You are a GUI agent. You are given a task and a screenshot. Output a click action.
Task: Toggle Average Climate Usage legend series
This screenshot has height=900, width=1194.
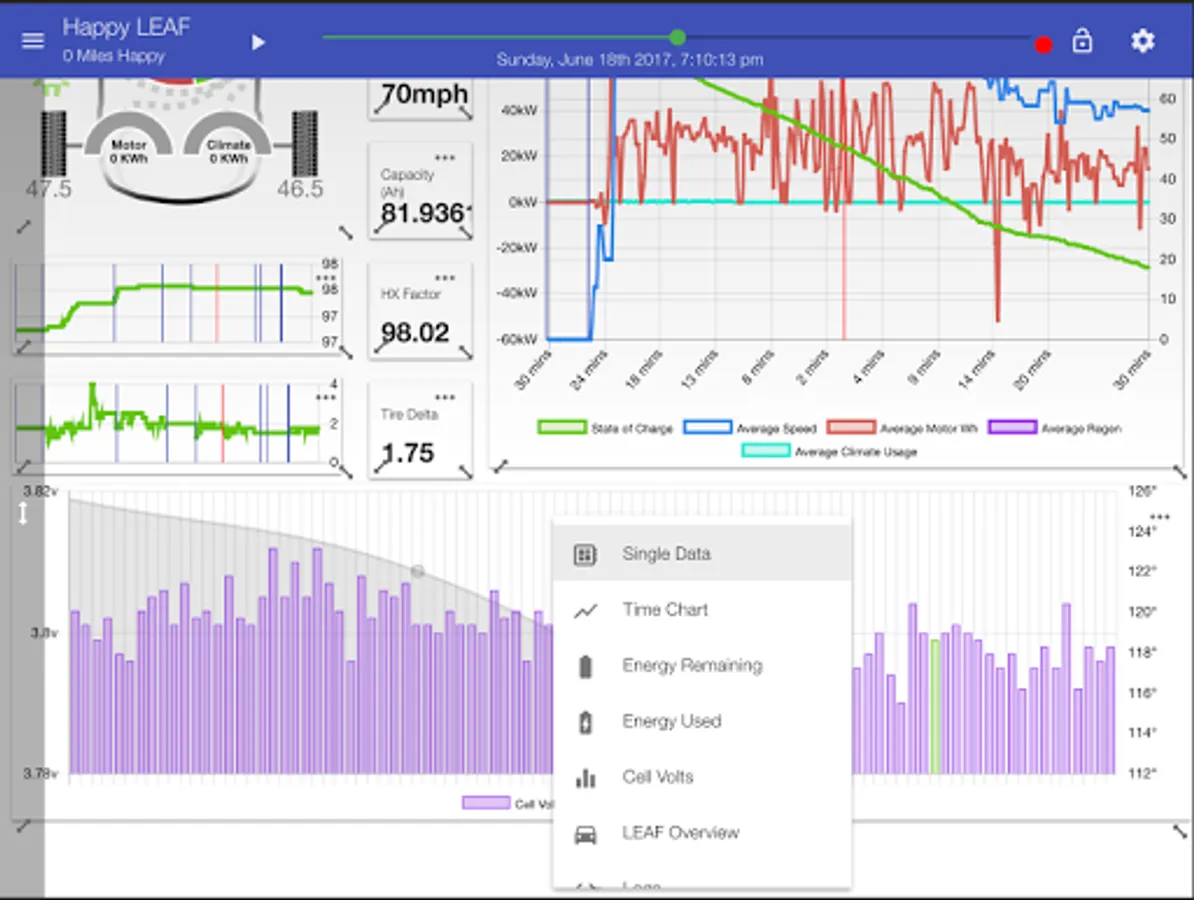[829, 452]
